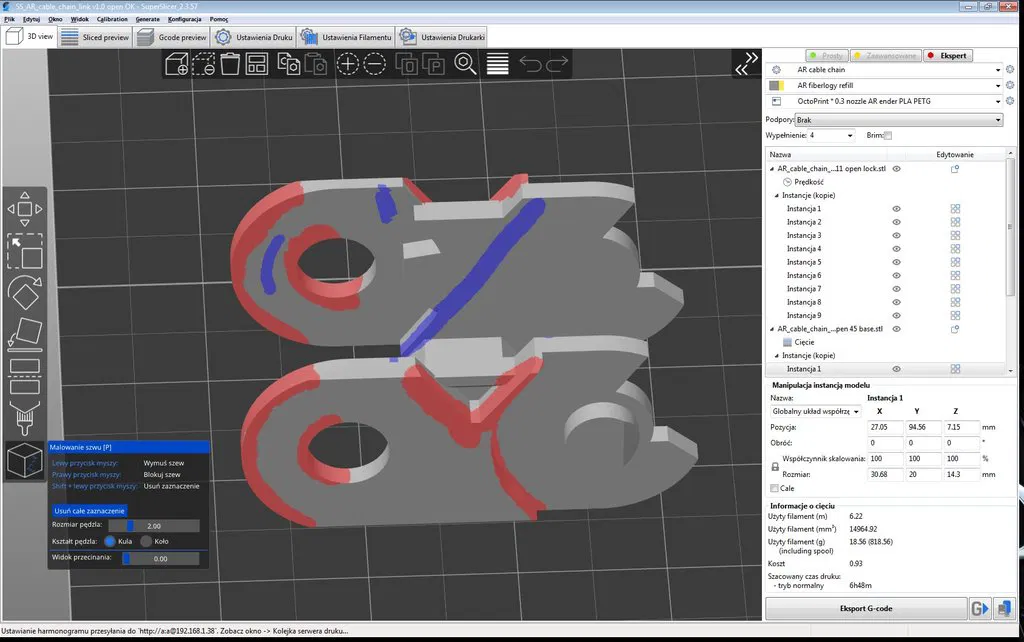1024x642 pixels.
Task: Open the AR cable chain print profile dropdown
Action: click(998, 70)
